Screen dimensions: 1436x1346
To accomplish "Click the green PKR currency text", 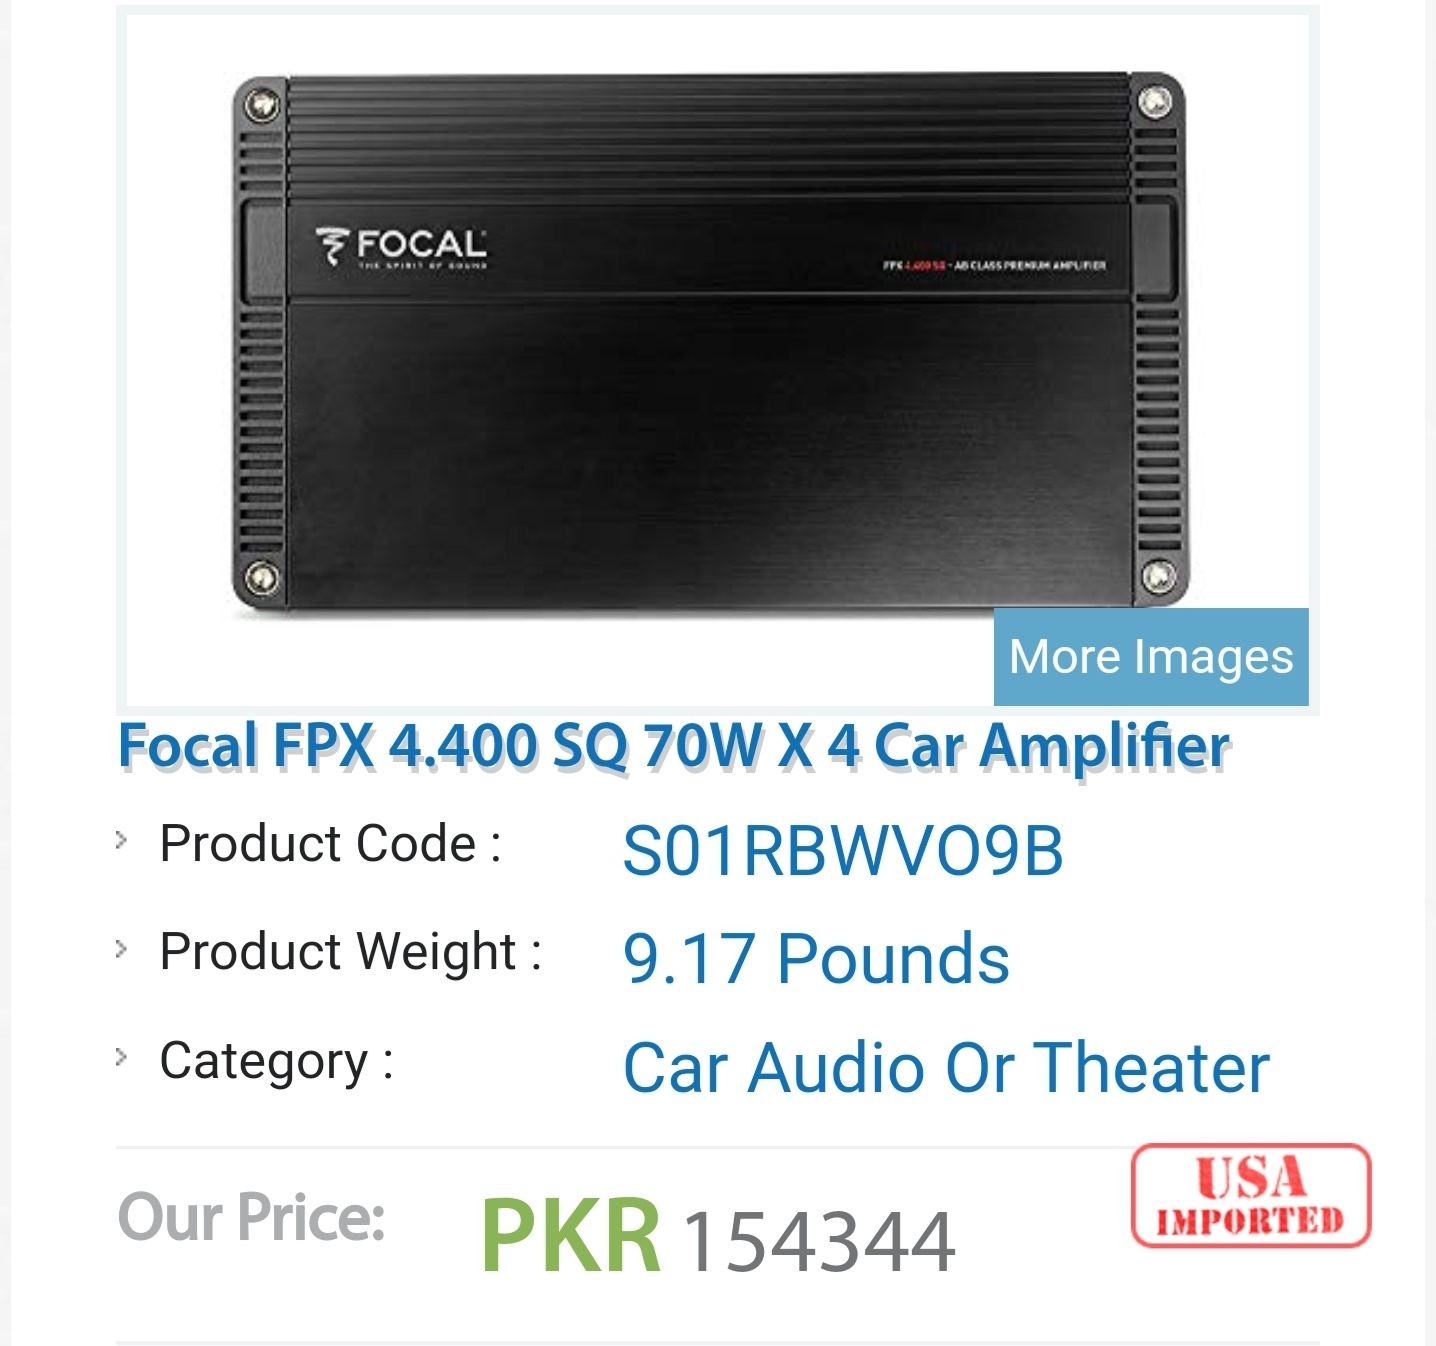I will coord(570,1236).
